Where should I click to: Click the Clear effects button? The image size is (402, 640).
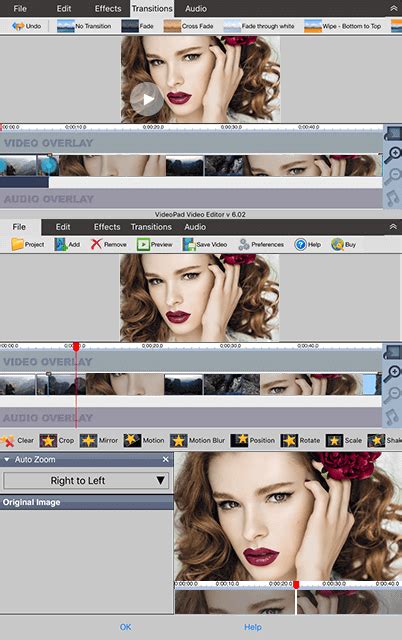pos(17,440)
